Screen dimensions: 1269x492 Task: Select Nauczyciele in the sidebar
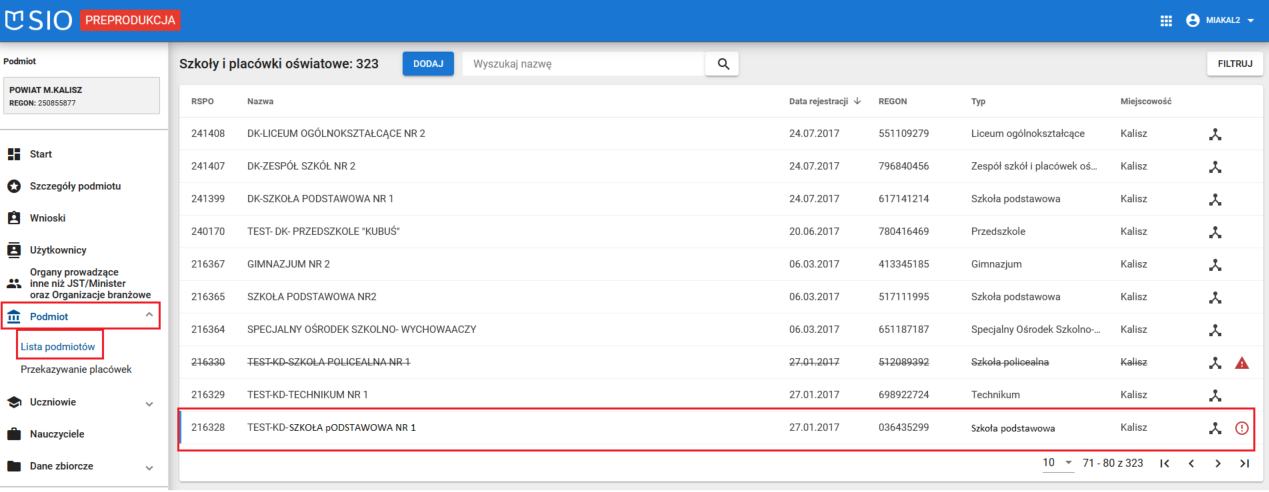click(57, 434)
